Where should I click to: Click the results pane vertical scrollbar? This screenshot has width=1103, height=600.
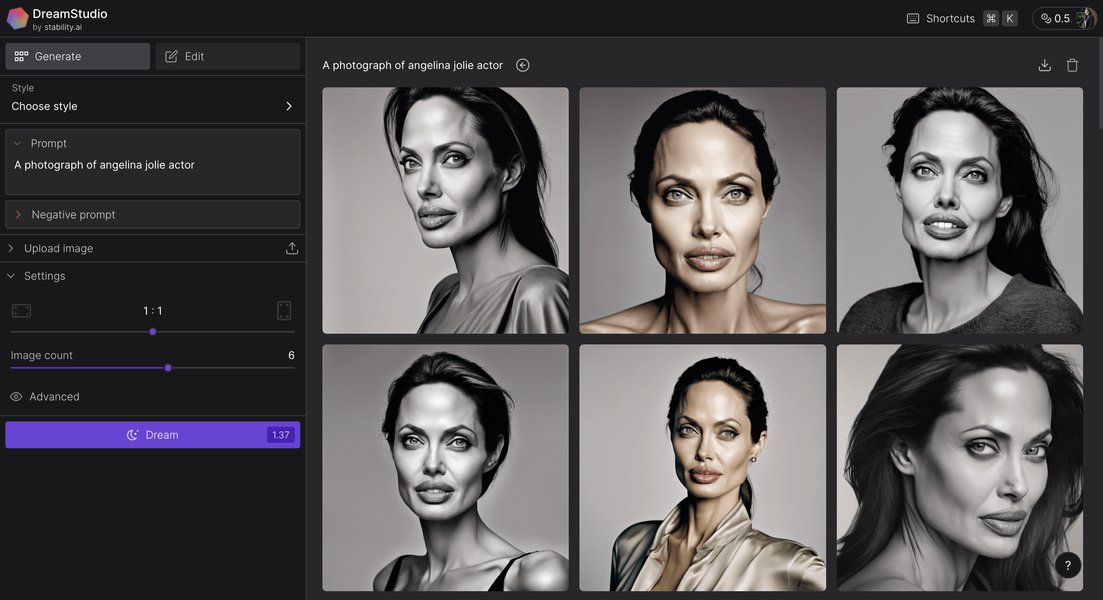1099,84
